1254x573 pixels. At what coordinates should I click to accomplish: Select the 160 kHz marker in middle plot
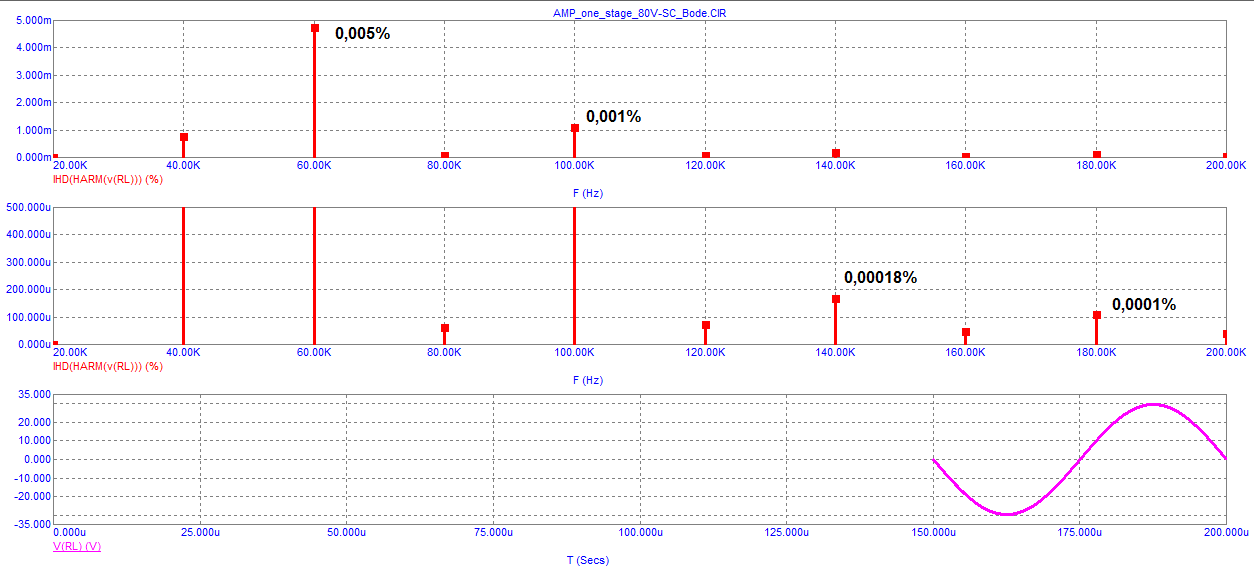(966, 332)
